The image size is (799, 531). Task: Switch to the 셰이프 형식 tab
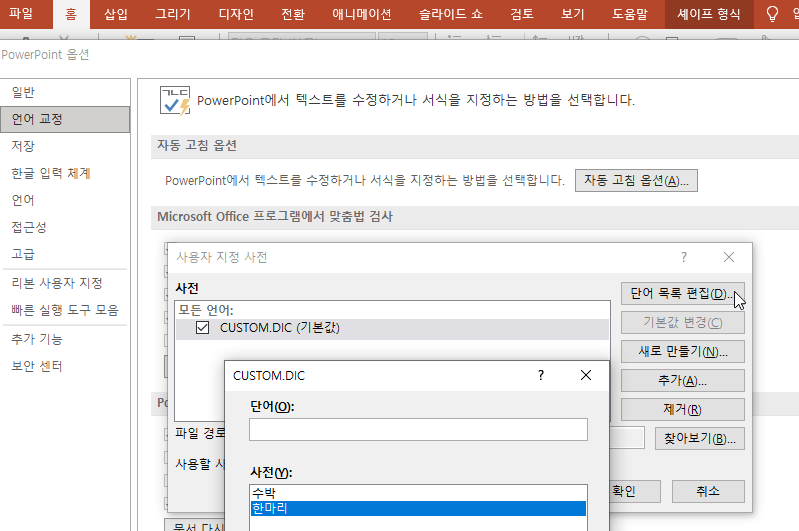(x=709, y=14)
